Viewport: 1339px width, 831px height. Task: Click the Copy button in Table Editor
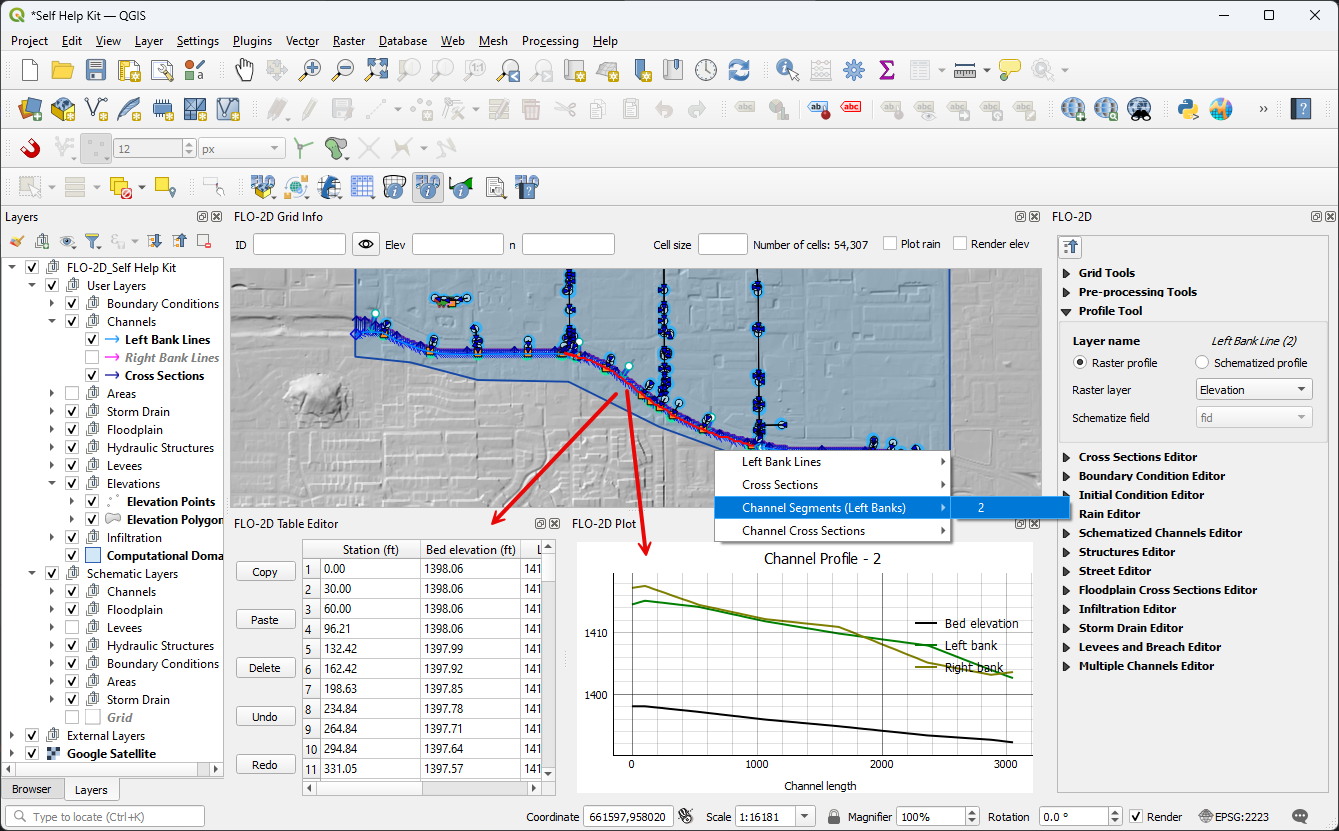(265, 572)
